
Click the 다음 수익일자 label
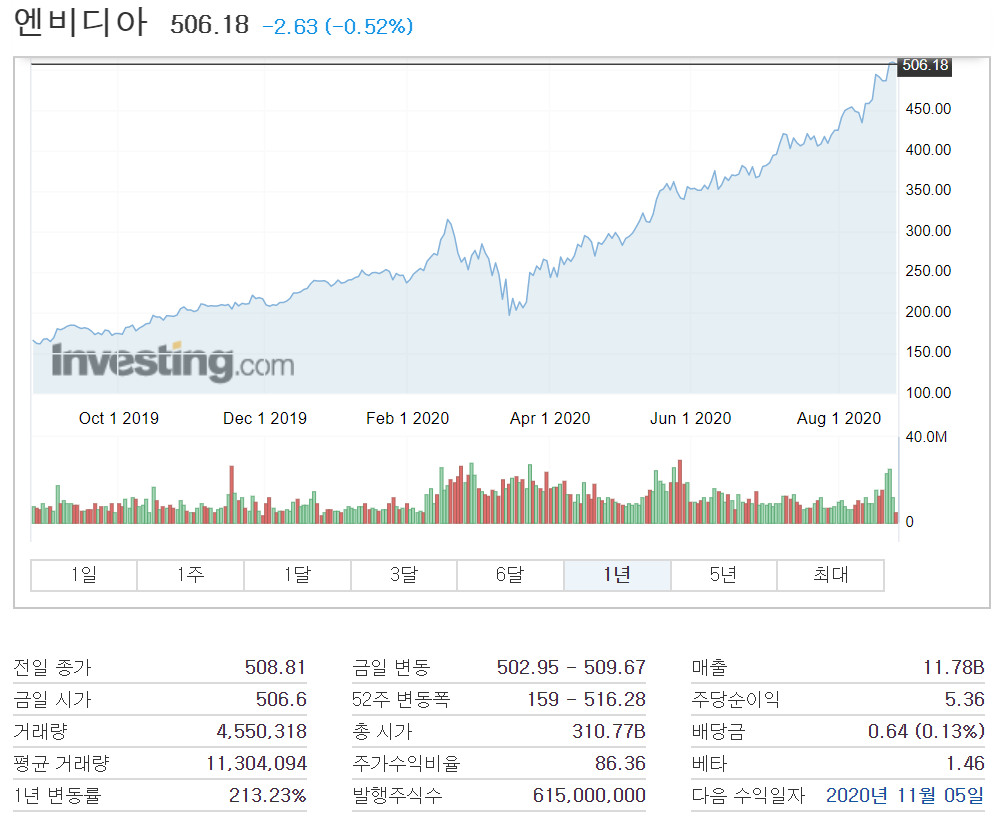748,796
